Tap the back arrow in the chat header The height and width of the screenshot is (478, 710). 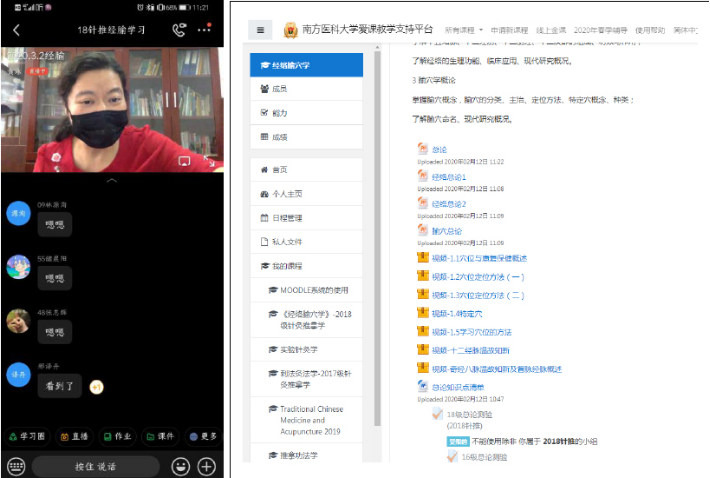(17, 30)
